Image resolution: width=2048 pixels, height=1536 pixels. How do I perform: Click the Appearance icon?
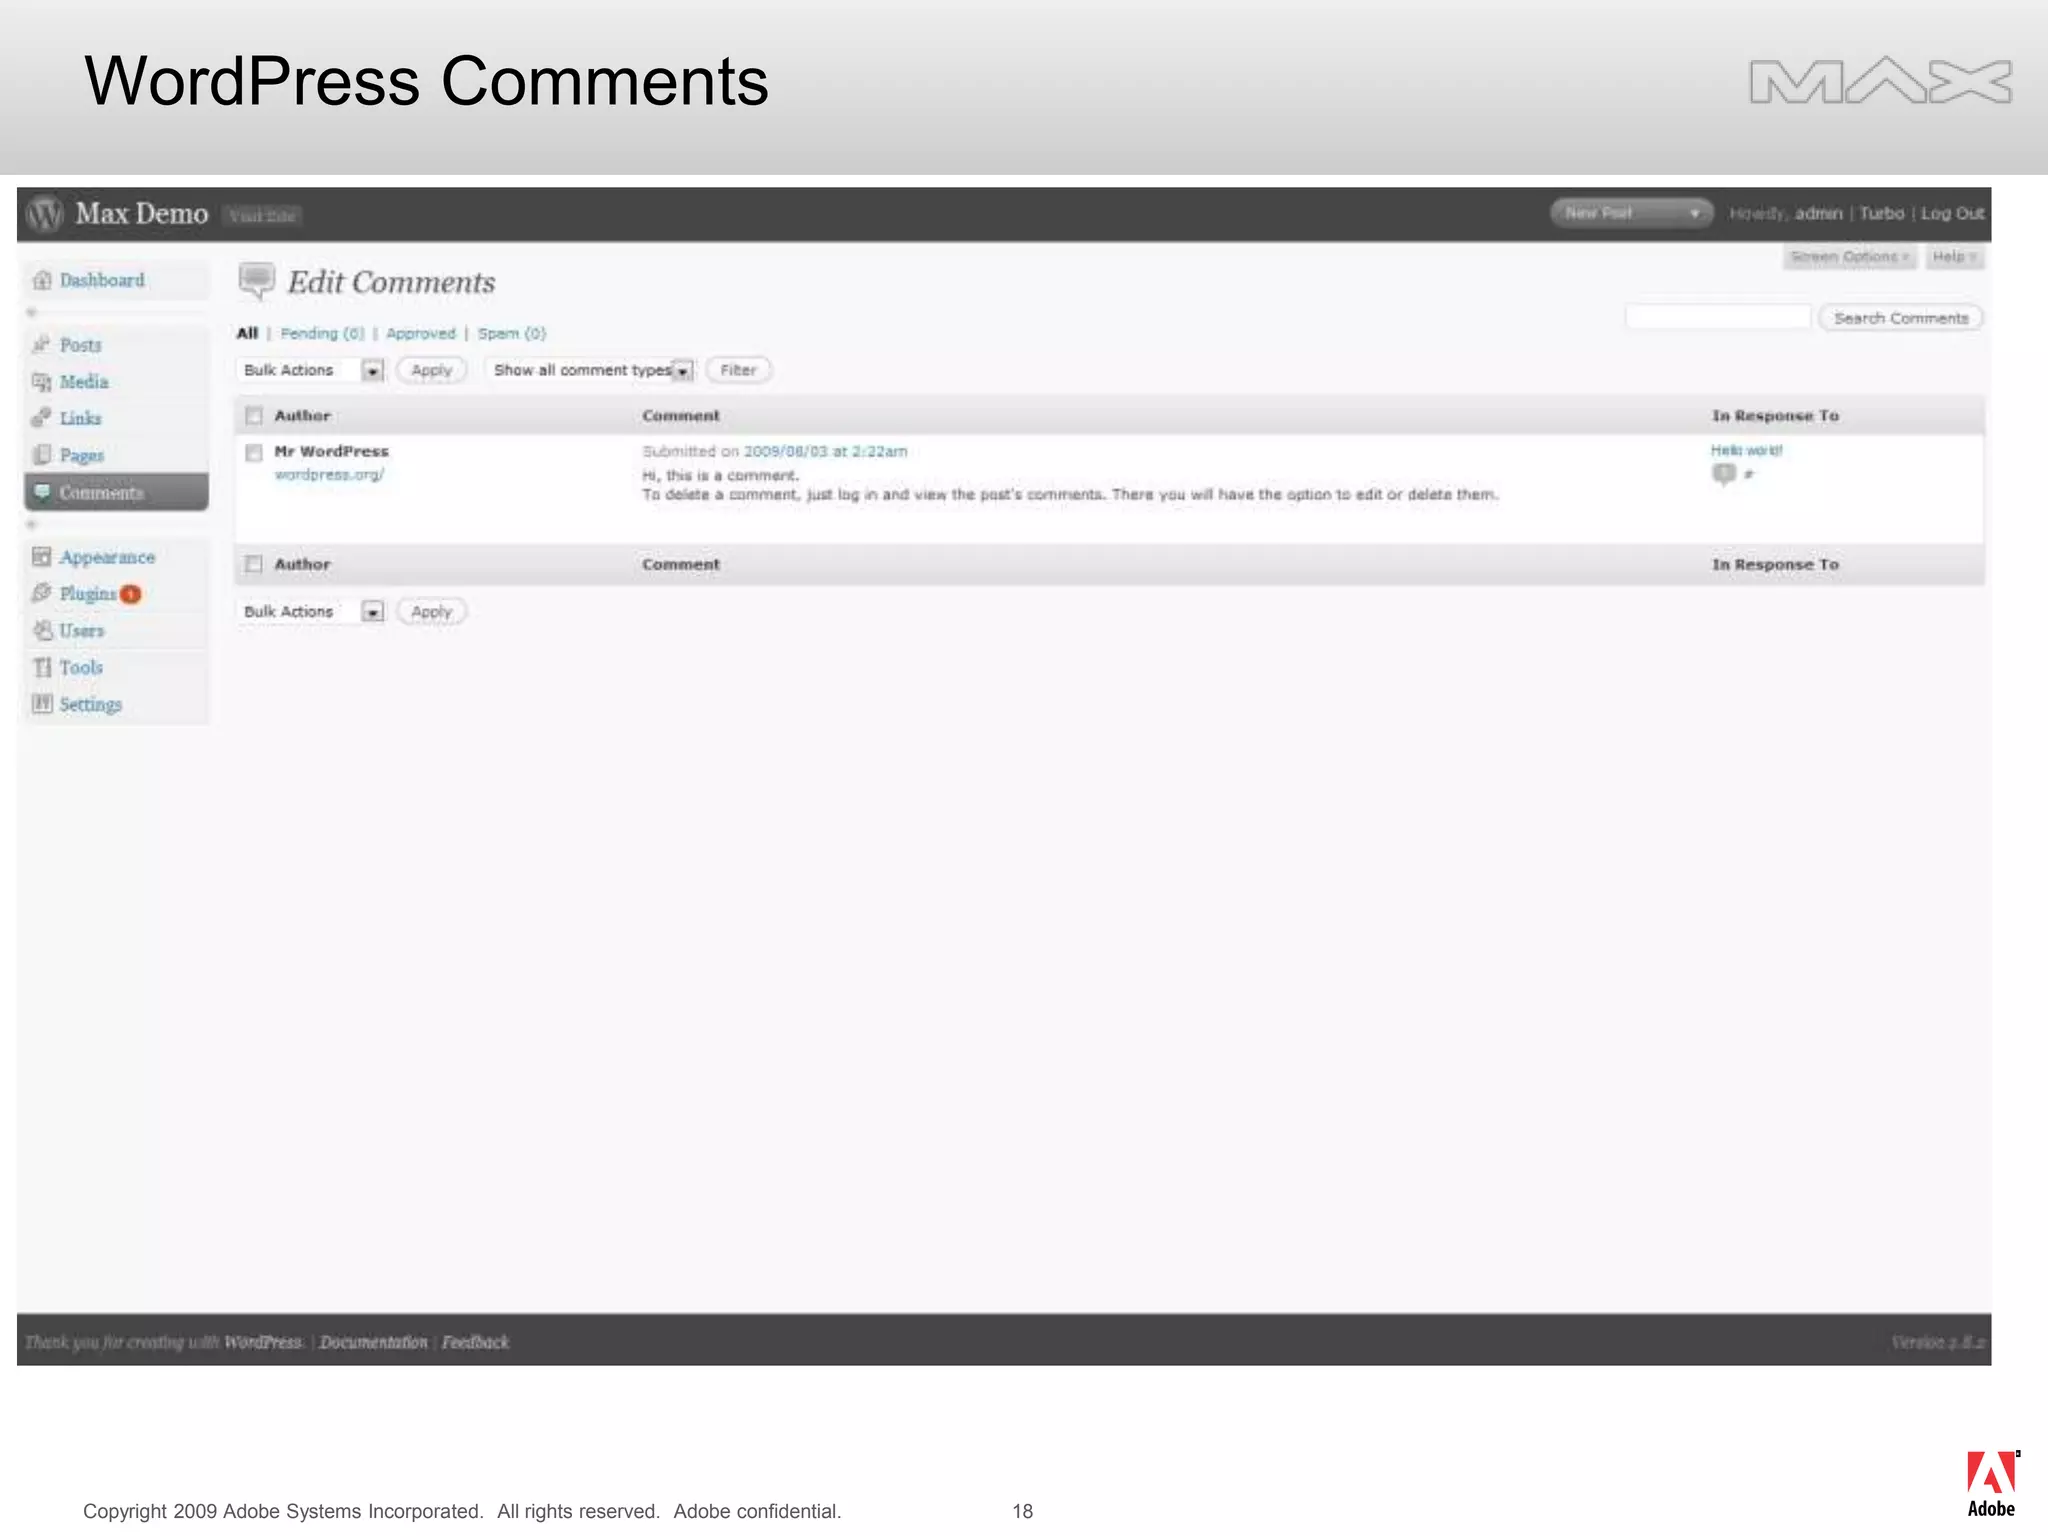pyautogui.click(x=41, y=557)
